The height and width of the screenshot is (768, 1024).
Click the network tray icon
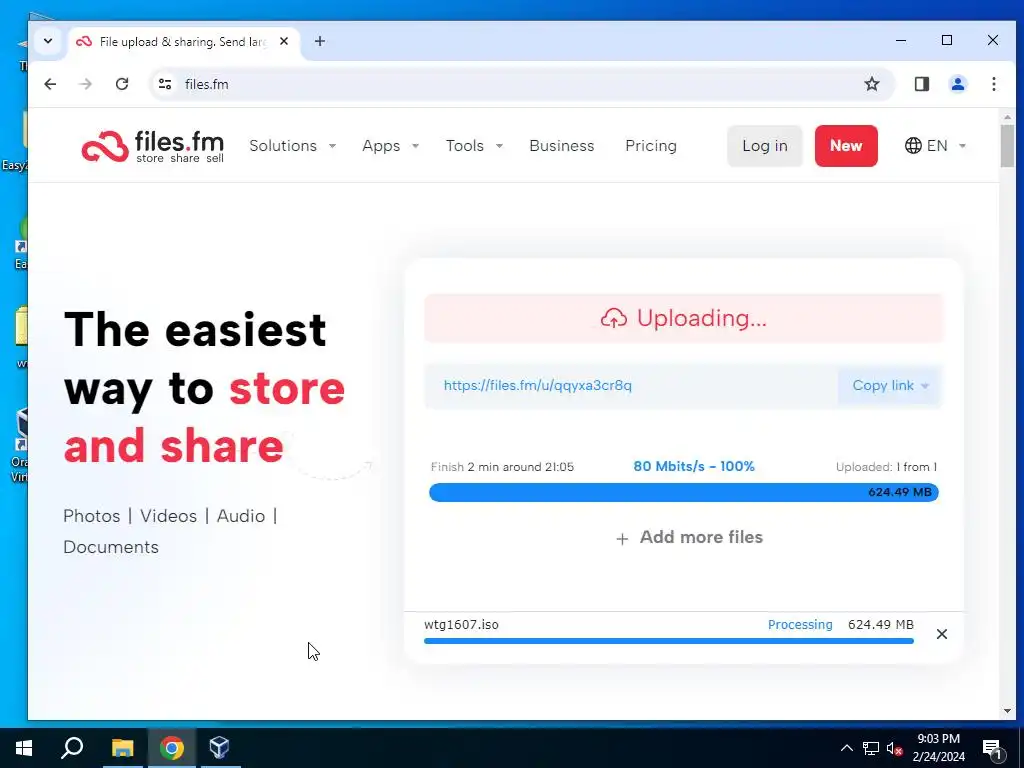(871, 748)
